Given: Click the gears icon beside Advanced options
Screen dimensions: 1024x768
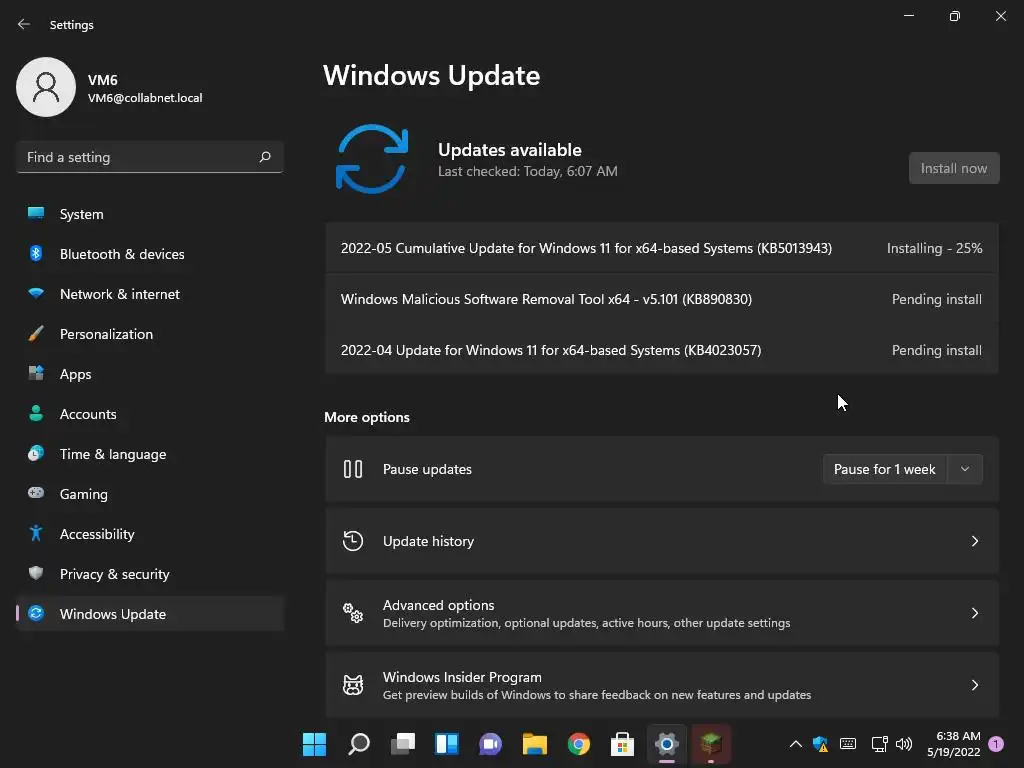Looking at the screenshot, I should pyautogui.click(x=353, y=613).
